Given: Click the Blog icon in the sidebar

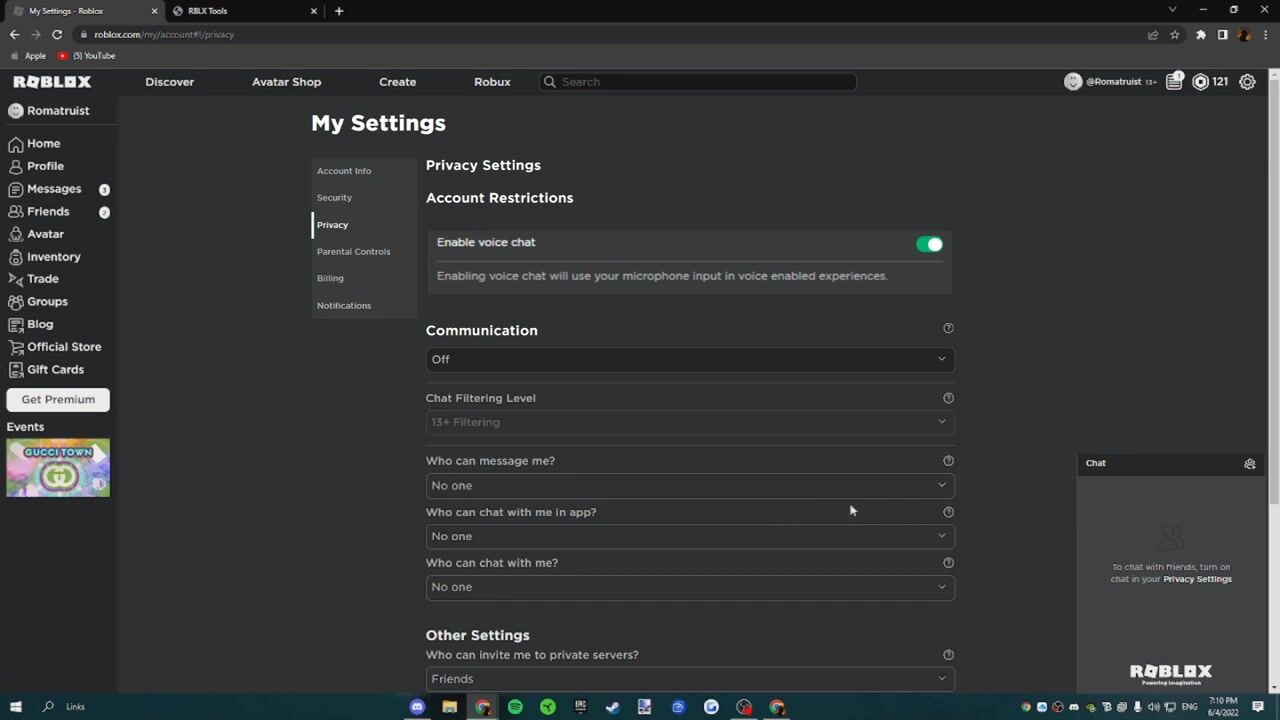Looking at the screenshot, I should click(16, 324).
